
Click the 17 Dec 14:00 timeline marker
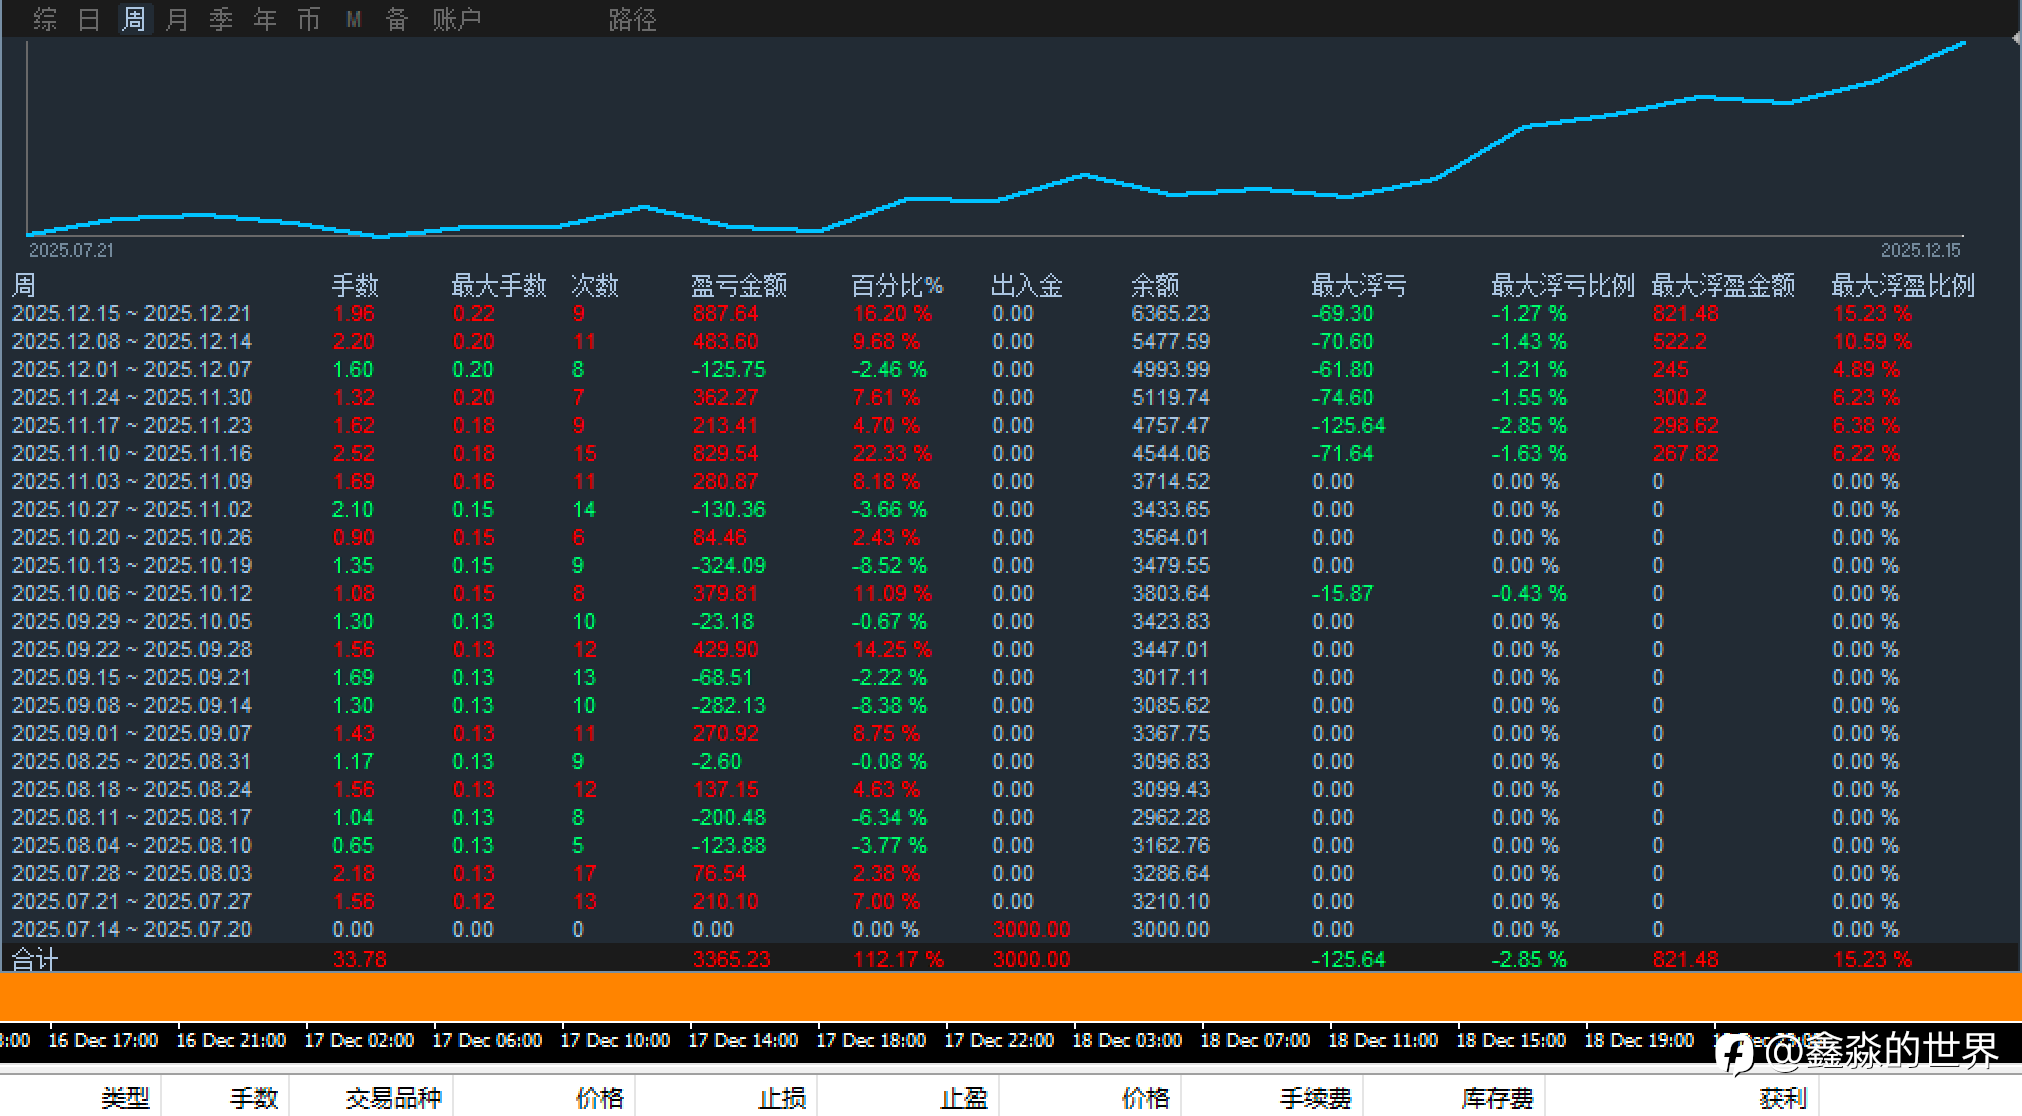(x=743, y=1040)
